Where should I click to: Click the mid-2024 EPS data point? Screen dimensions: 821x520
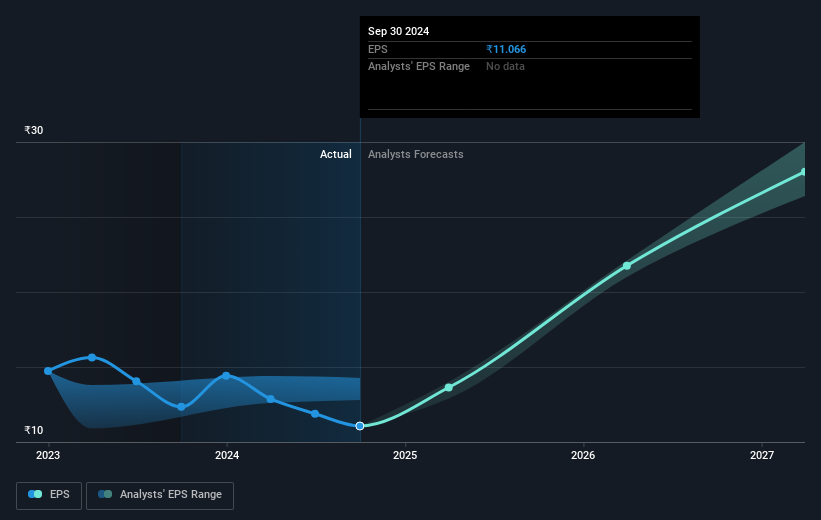315,414
